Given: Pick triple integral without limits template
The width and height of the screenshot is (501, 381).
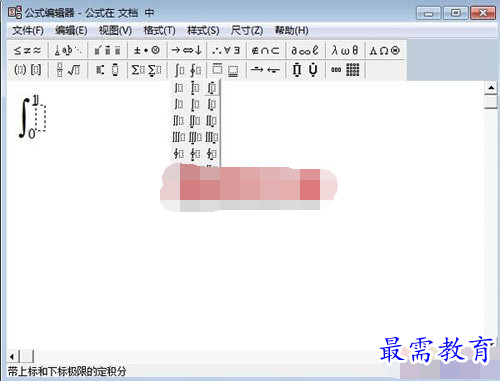Looking at the screenshot, I should (x=179, y=137).
